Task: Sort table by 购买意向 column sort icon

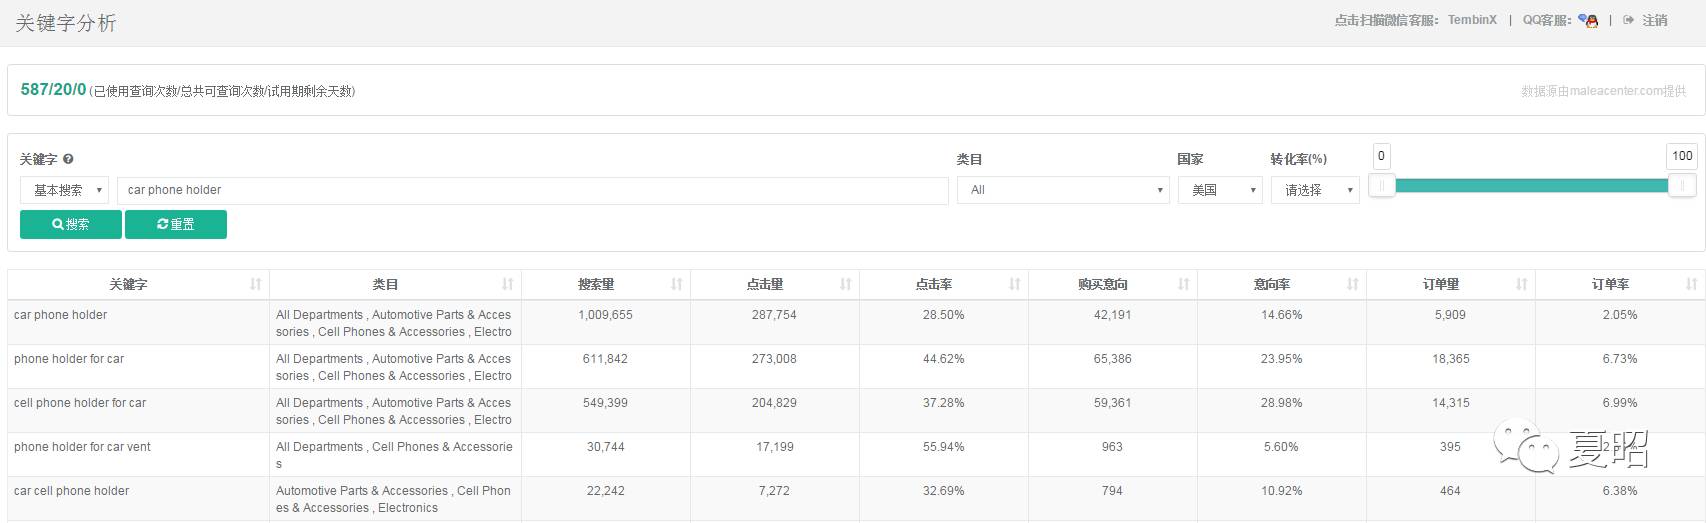Action: [x=1184, y=284]
